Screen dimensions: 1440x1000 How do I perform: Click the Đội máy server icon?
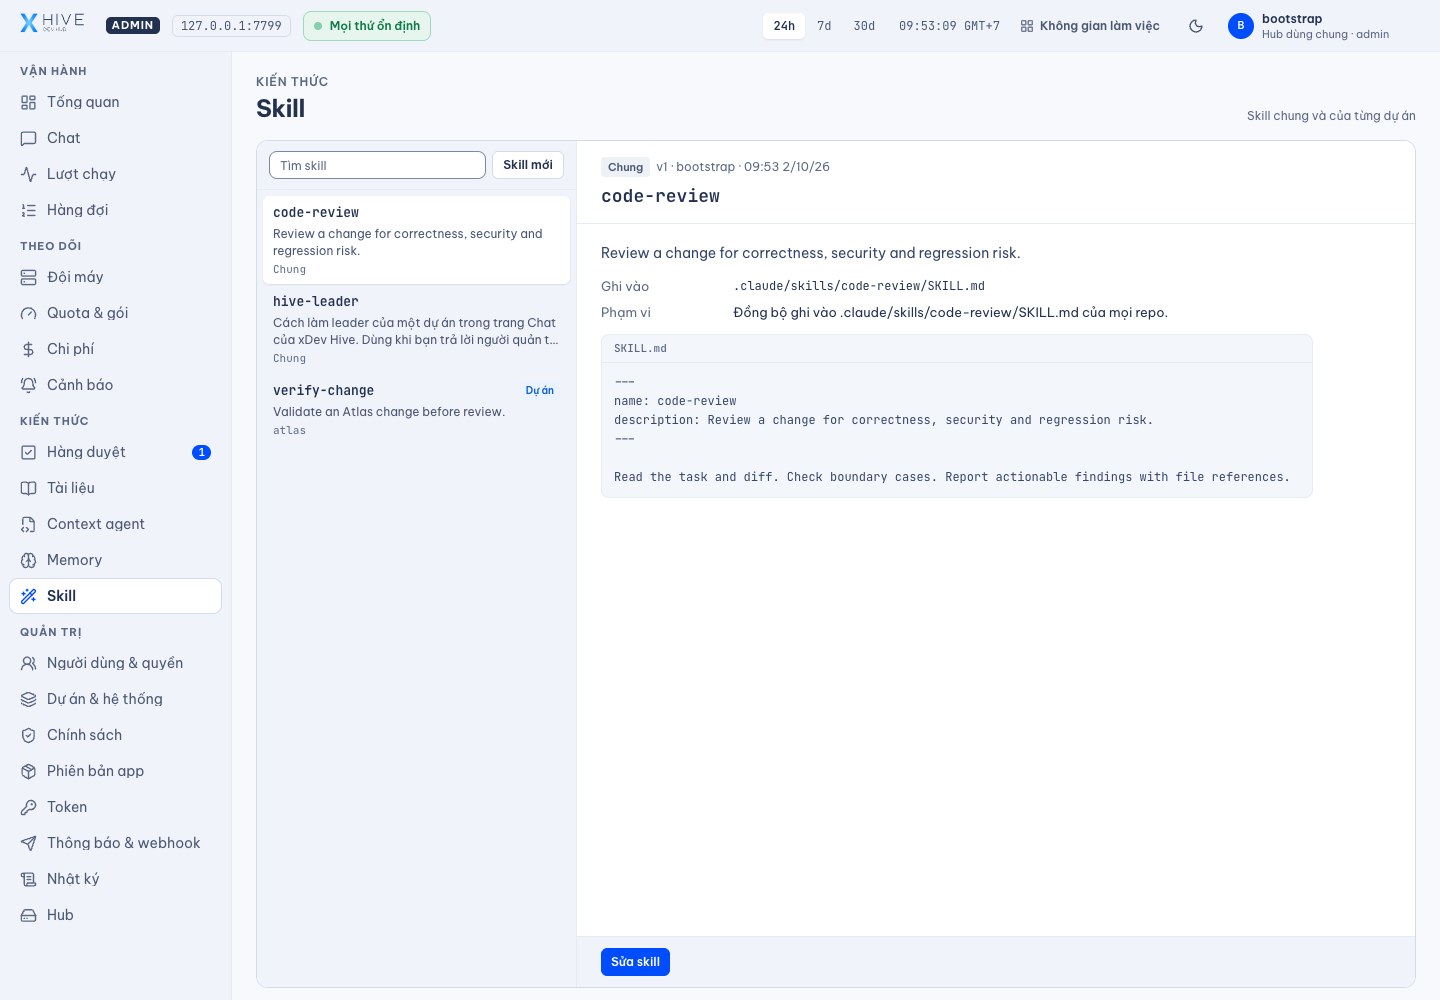(x=29, y=277)
